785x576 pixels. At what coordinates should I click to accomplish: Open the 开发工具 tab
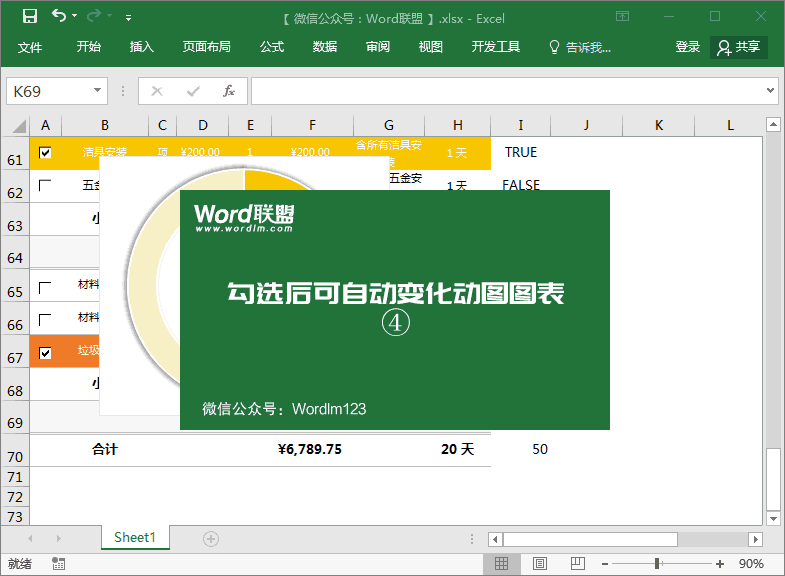tap(496, 47)
